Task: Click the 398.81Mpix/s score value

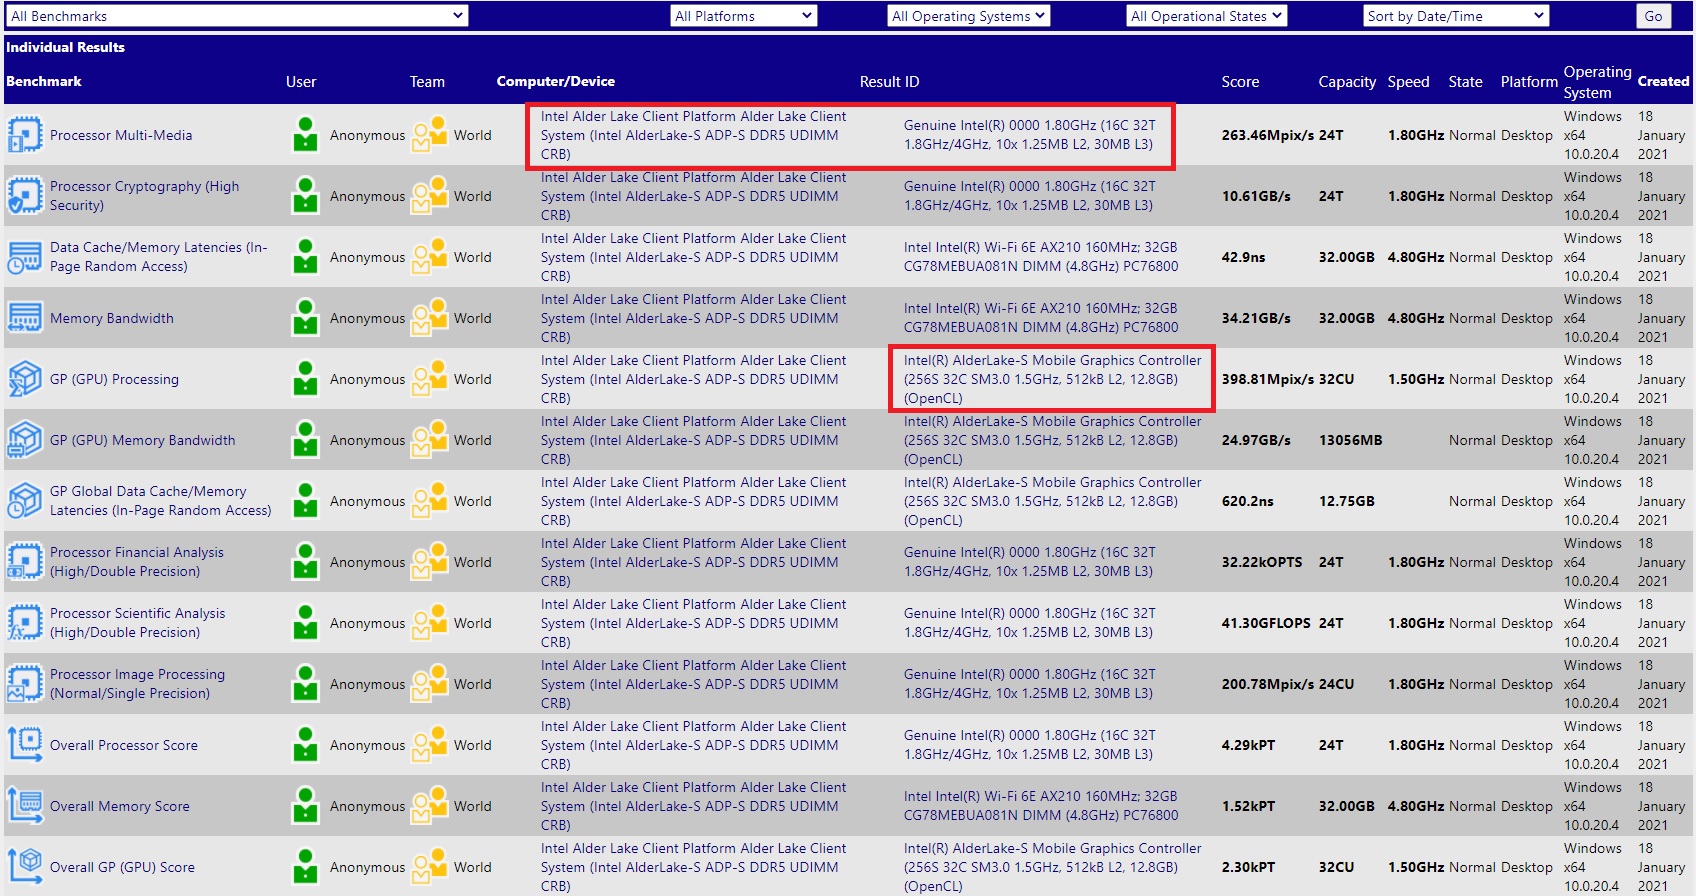Action: point(1268,379)
